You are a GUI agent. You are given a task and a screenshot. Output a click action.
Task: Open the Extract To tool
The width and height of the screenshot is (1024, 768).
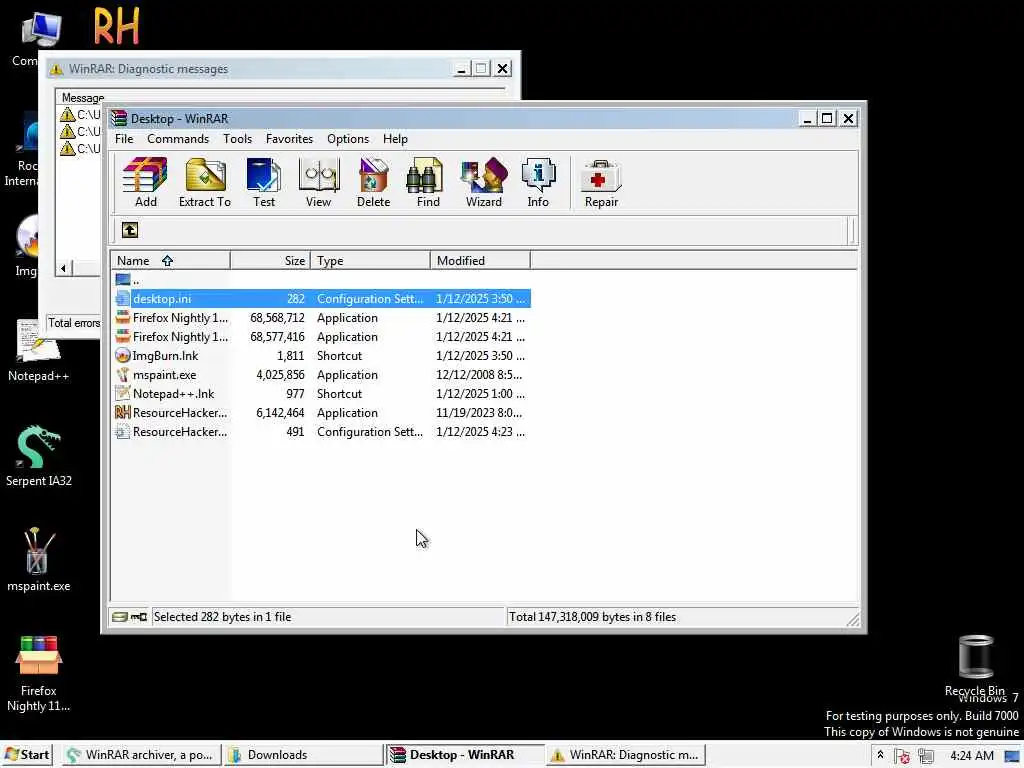(x=204, y=182)
